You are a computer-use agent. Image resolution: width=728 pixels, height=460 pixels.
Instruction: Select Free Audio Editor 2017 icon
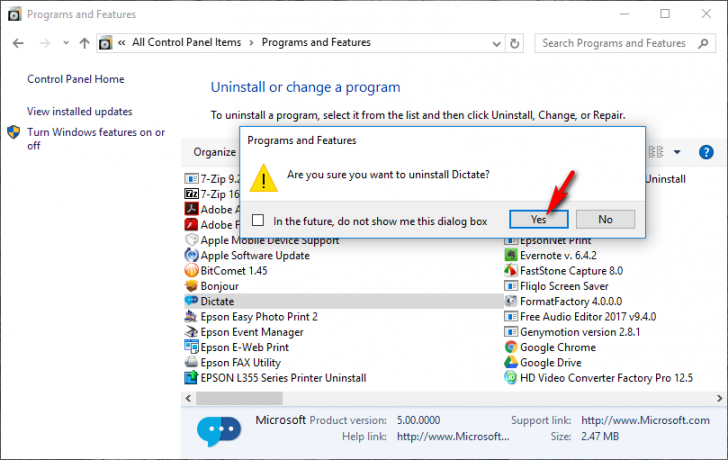point(511,317)
